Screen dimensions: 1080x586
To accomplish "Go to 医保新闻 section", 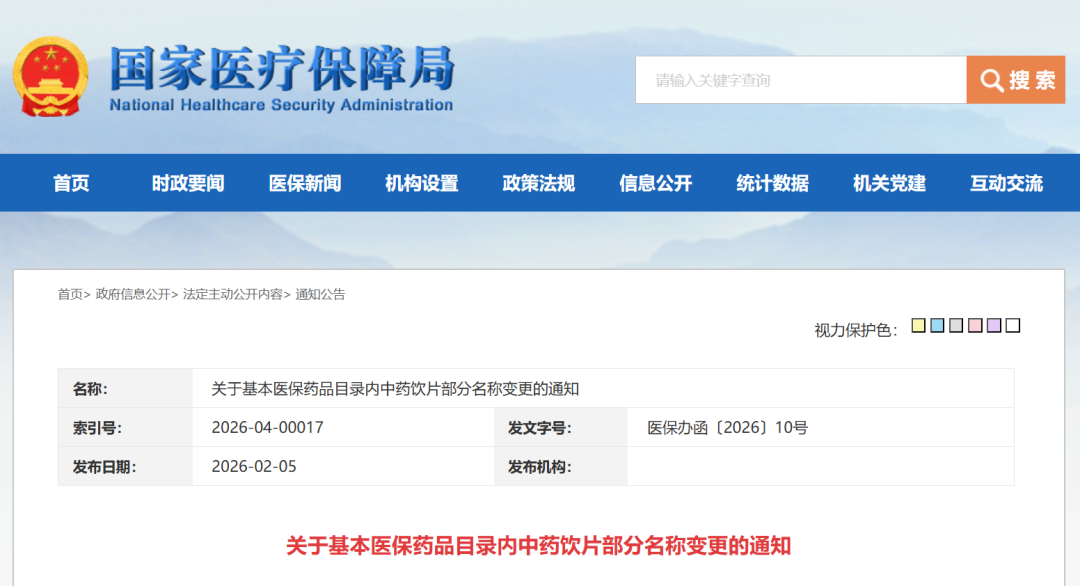I will click(305, 183).
